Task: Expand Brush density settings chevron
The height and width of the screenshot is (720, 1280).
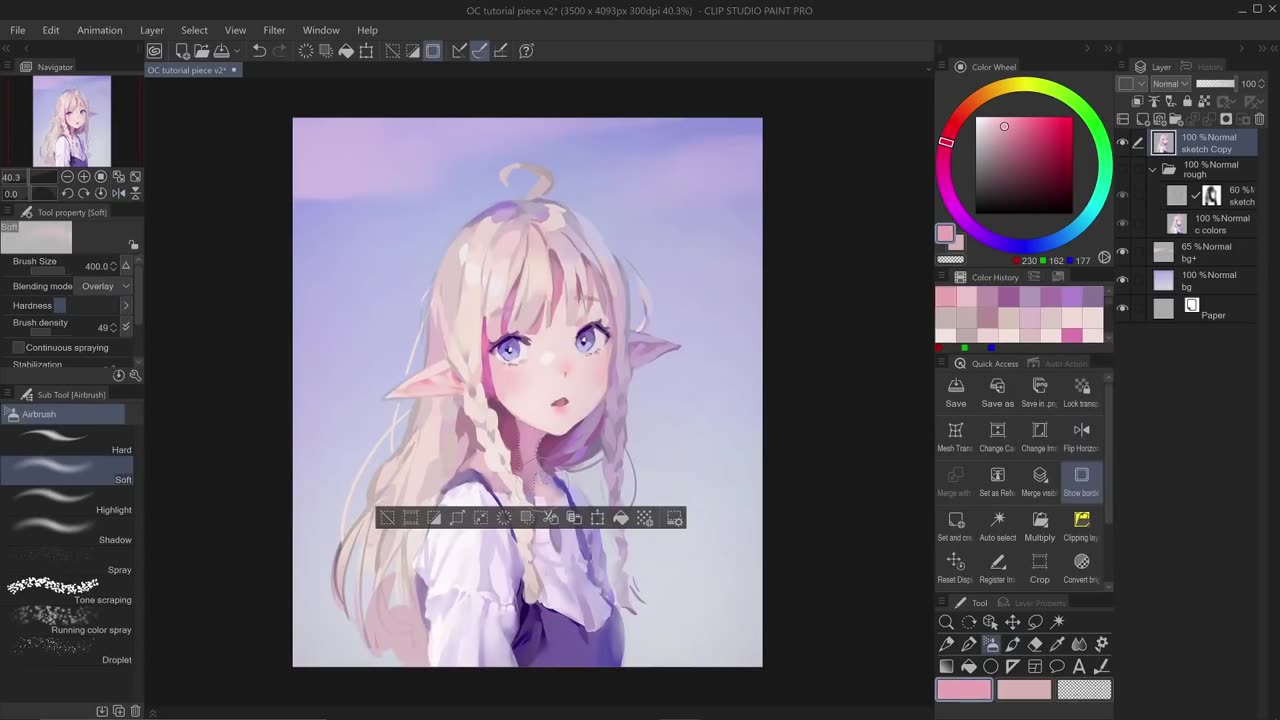Action: tap(126, 327)
